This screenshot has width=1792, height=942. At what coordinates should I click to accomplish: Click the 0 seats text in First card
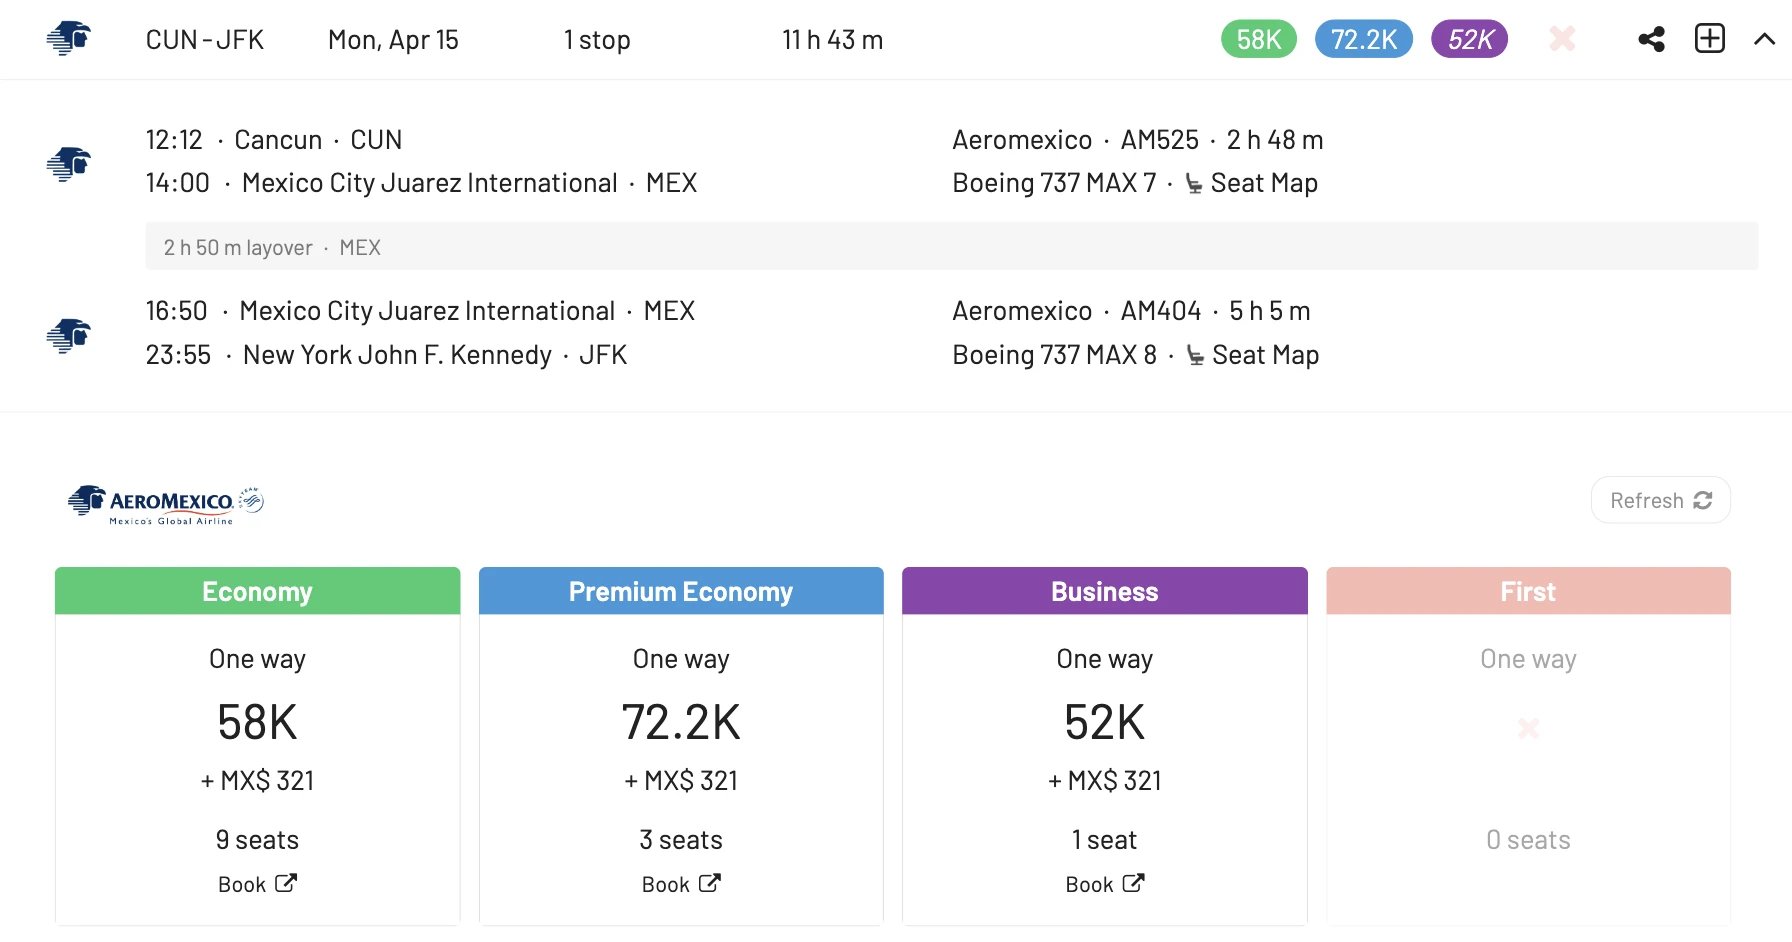coord(1528,840)
